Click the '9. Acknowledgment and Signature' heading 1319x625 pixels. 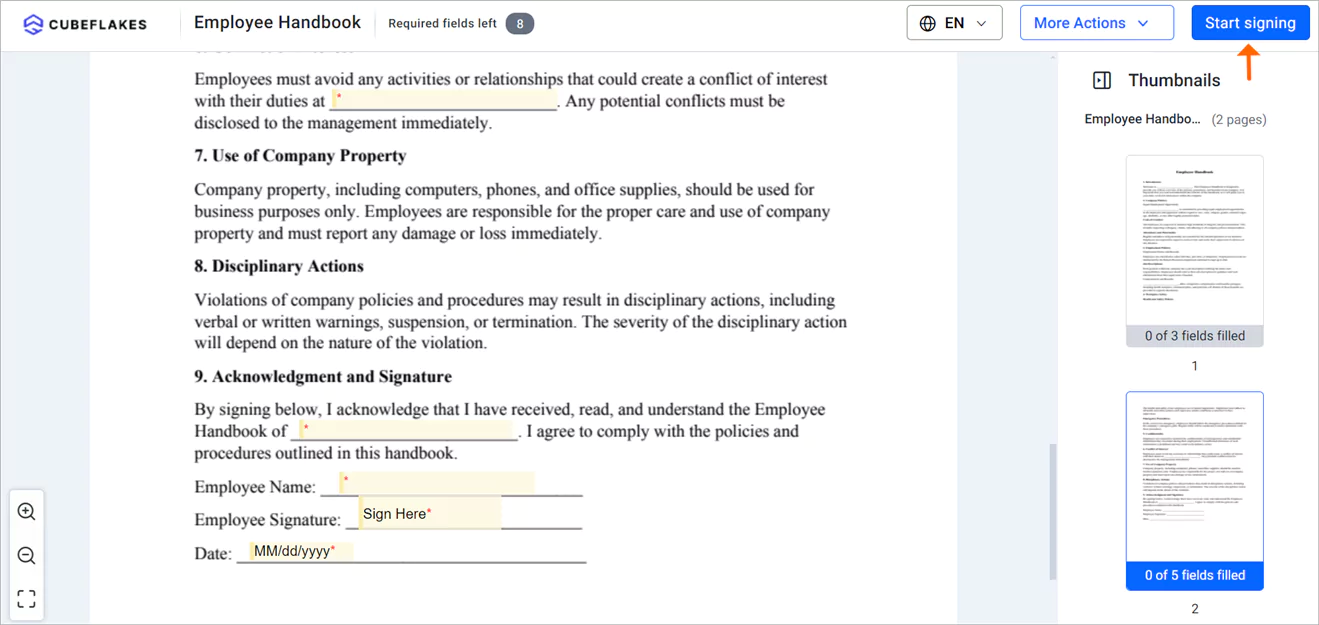323,376
